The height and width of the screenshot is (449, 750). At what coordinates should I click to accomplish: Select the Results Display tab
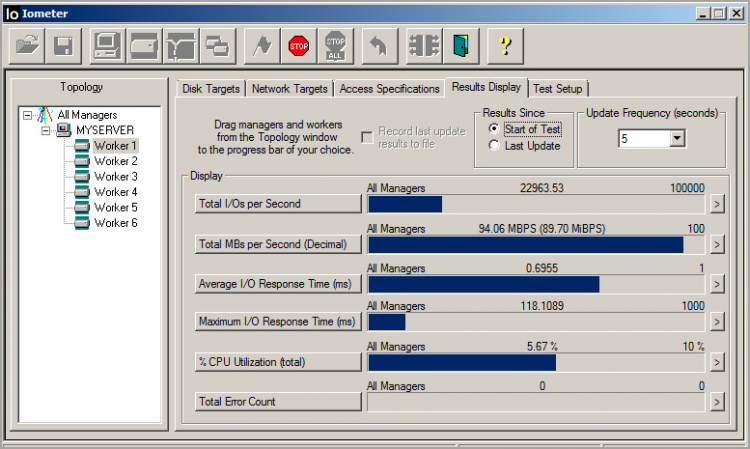[486, 87]
